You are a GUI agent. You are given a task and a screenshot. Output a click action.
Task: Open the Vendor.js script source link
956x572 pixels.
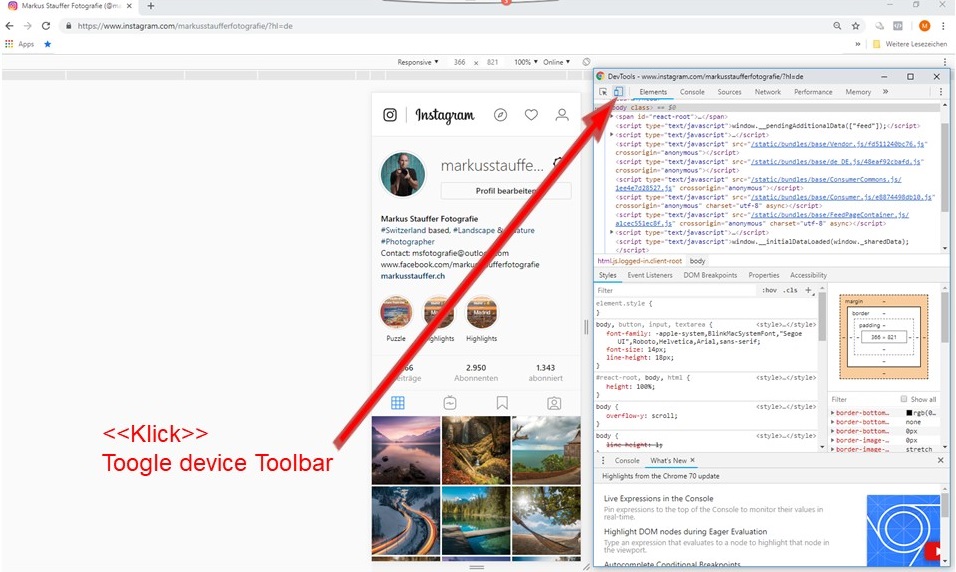(838, 144)
